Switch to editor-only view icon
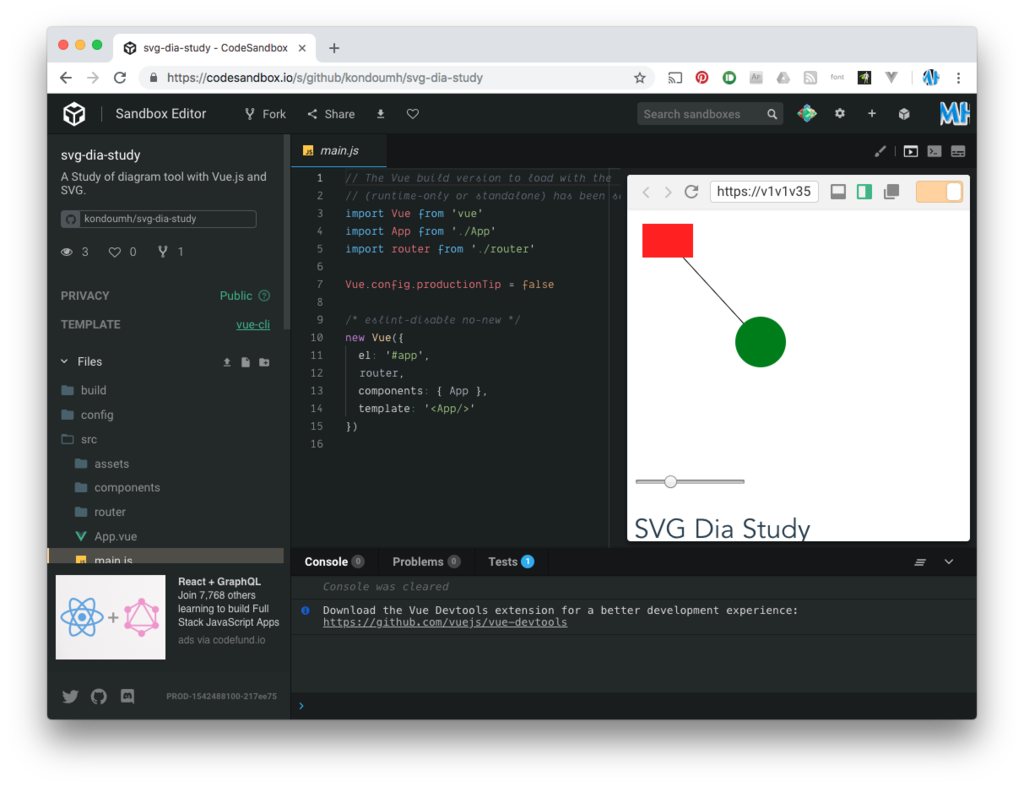The image size is (1024, 787). (x=935, y=151)
